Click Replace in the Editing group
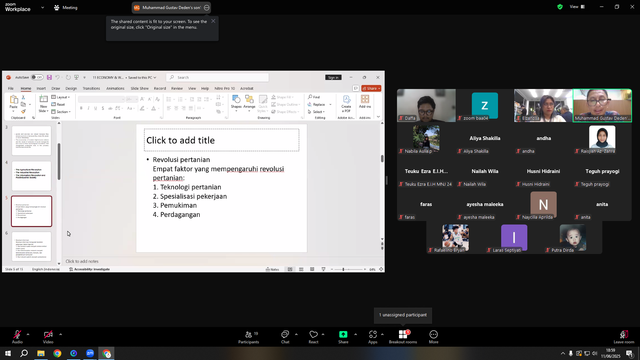640x360 pixels. (317, 104)
